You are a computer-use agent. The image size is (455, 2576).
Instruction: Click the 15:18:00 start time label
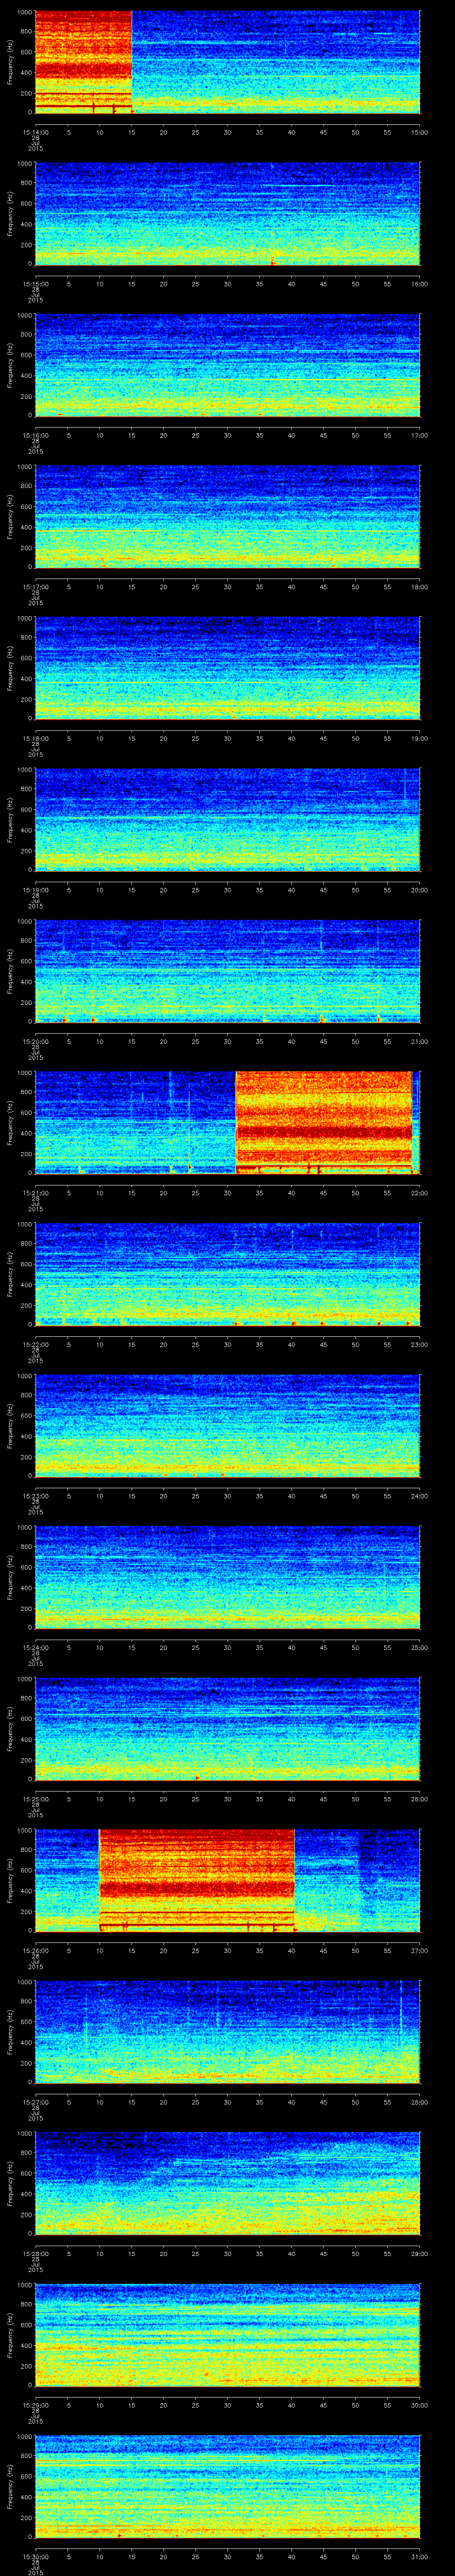click(x=35, y=738)
